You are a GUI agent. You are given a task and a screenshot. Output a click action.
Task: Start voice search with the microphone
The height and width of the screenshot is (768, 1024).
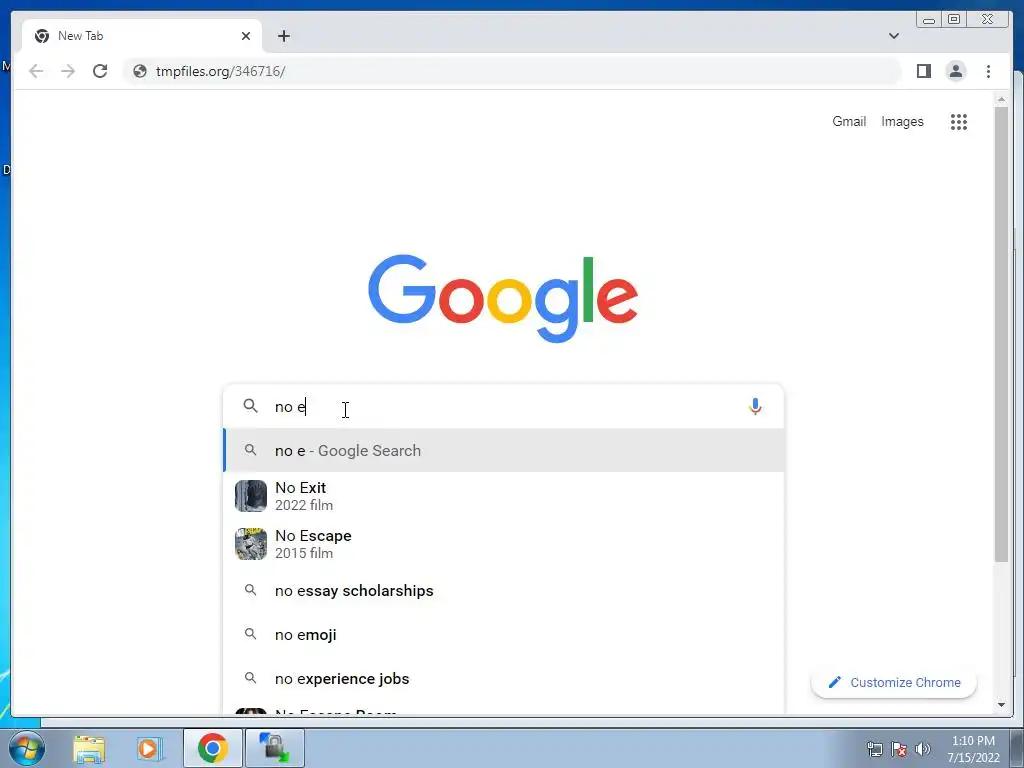[755, 407]
